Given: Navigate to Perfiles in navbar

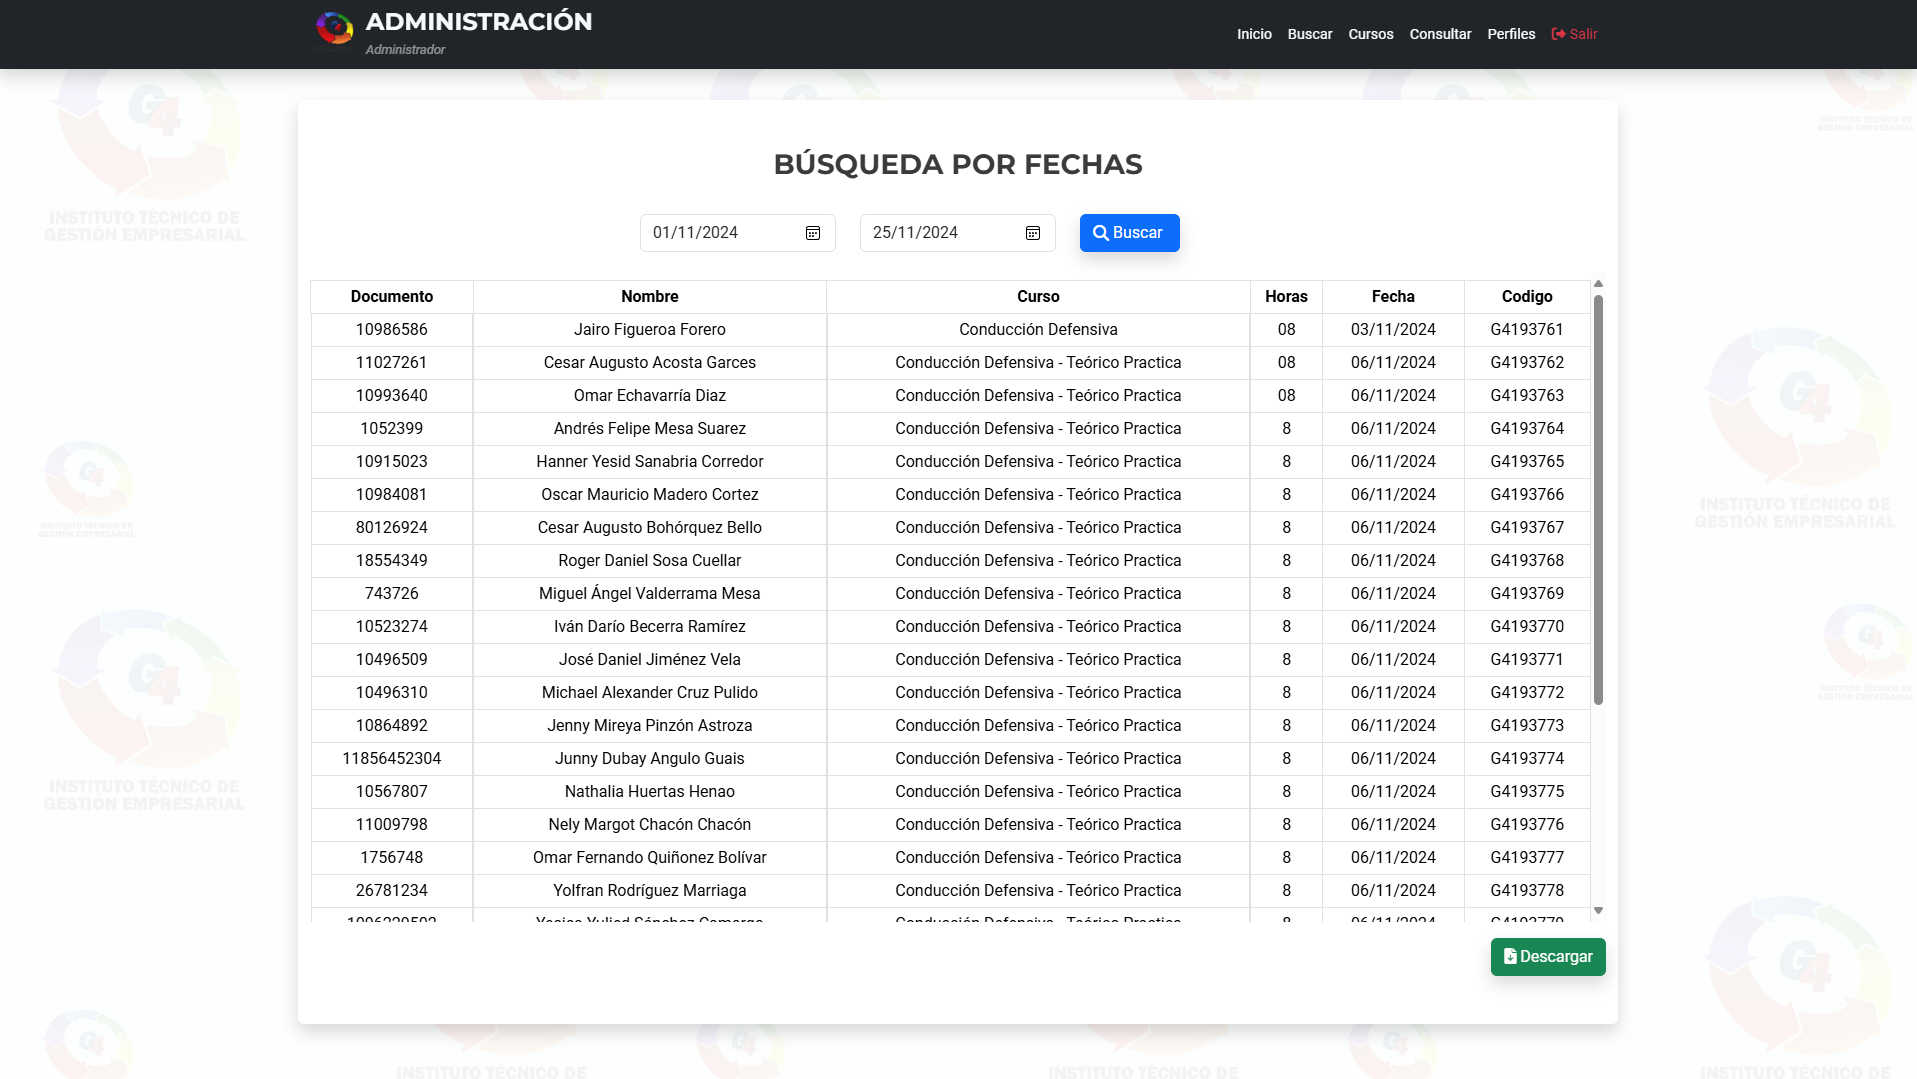Looking at the screenshot, I should pos(1511,34).
